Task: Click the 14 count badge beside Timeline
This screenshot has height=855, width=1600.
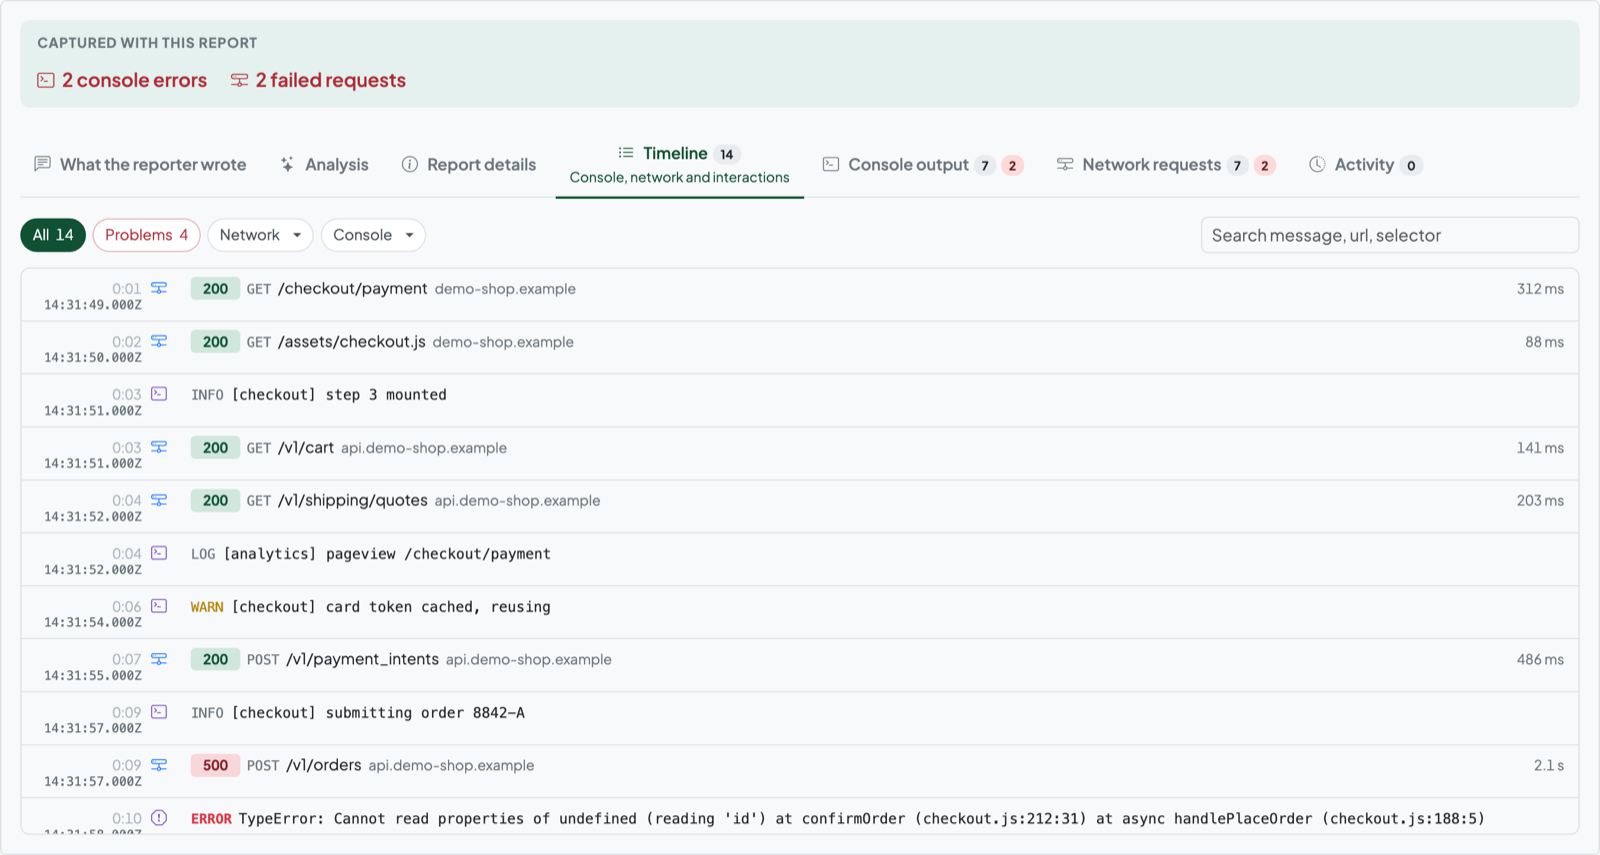Action: 727,154
